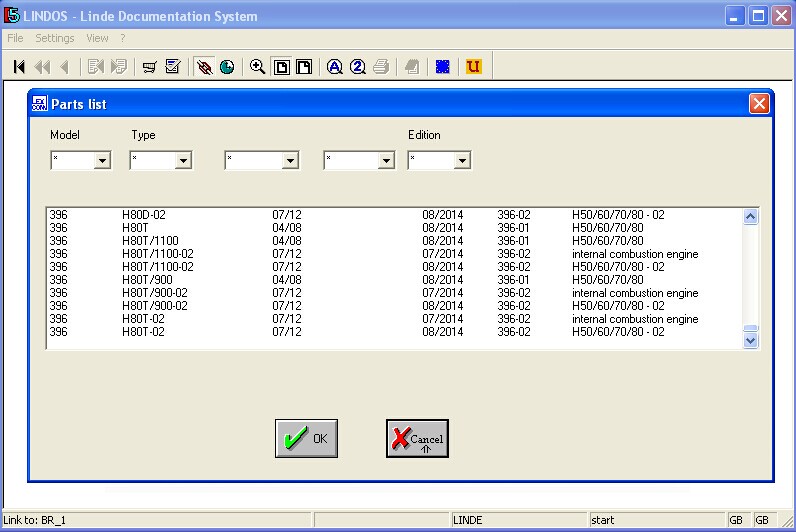Select the last H80T-02 08/2014 row
The height and width of the screenshot is (532, 796).
pos(394,332)
